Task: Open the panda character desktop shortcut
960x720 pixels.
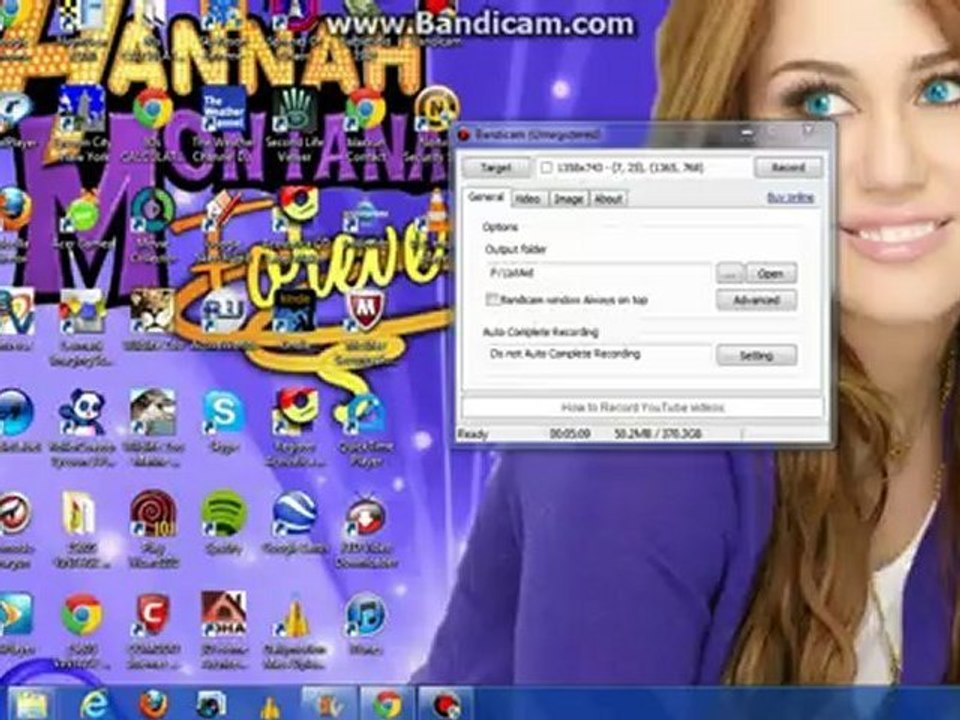Action: [82, 414]
